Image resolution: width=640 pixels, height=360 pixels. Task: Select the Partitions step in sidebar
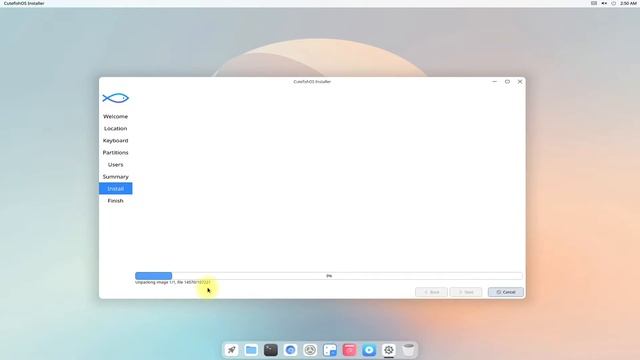[x=116, y=152]
